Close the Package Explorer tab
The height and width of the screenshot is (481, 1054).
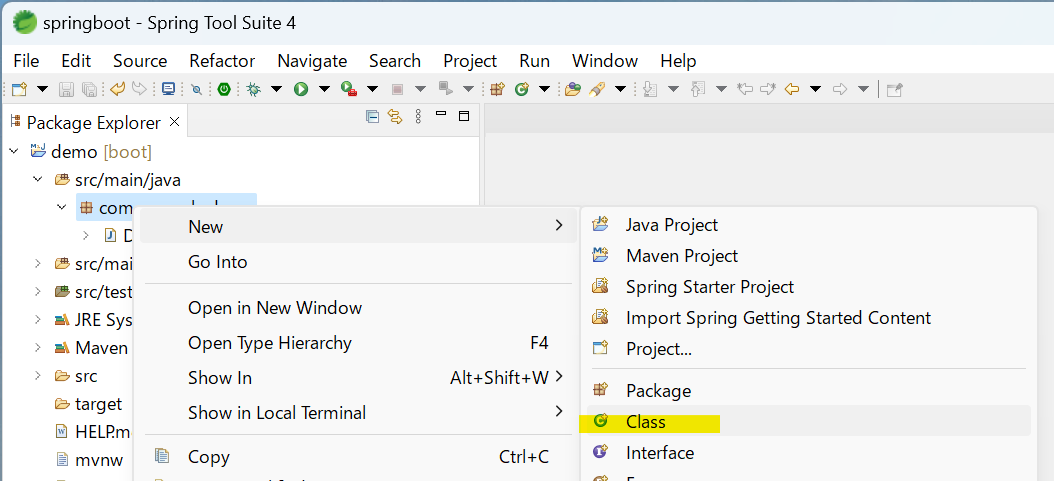click(174, 122)
